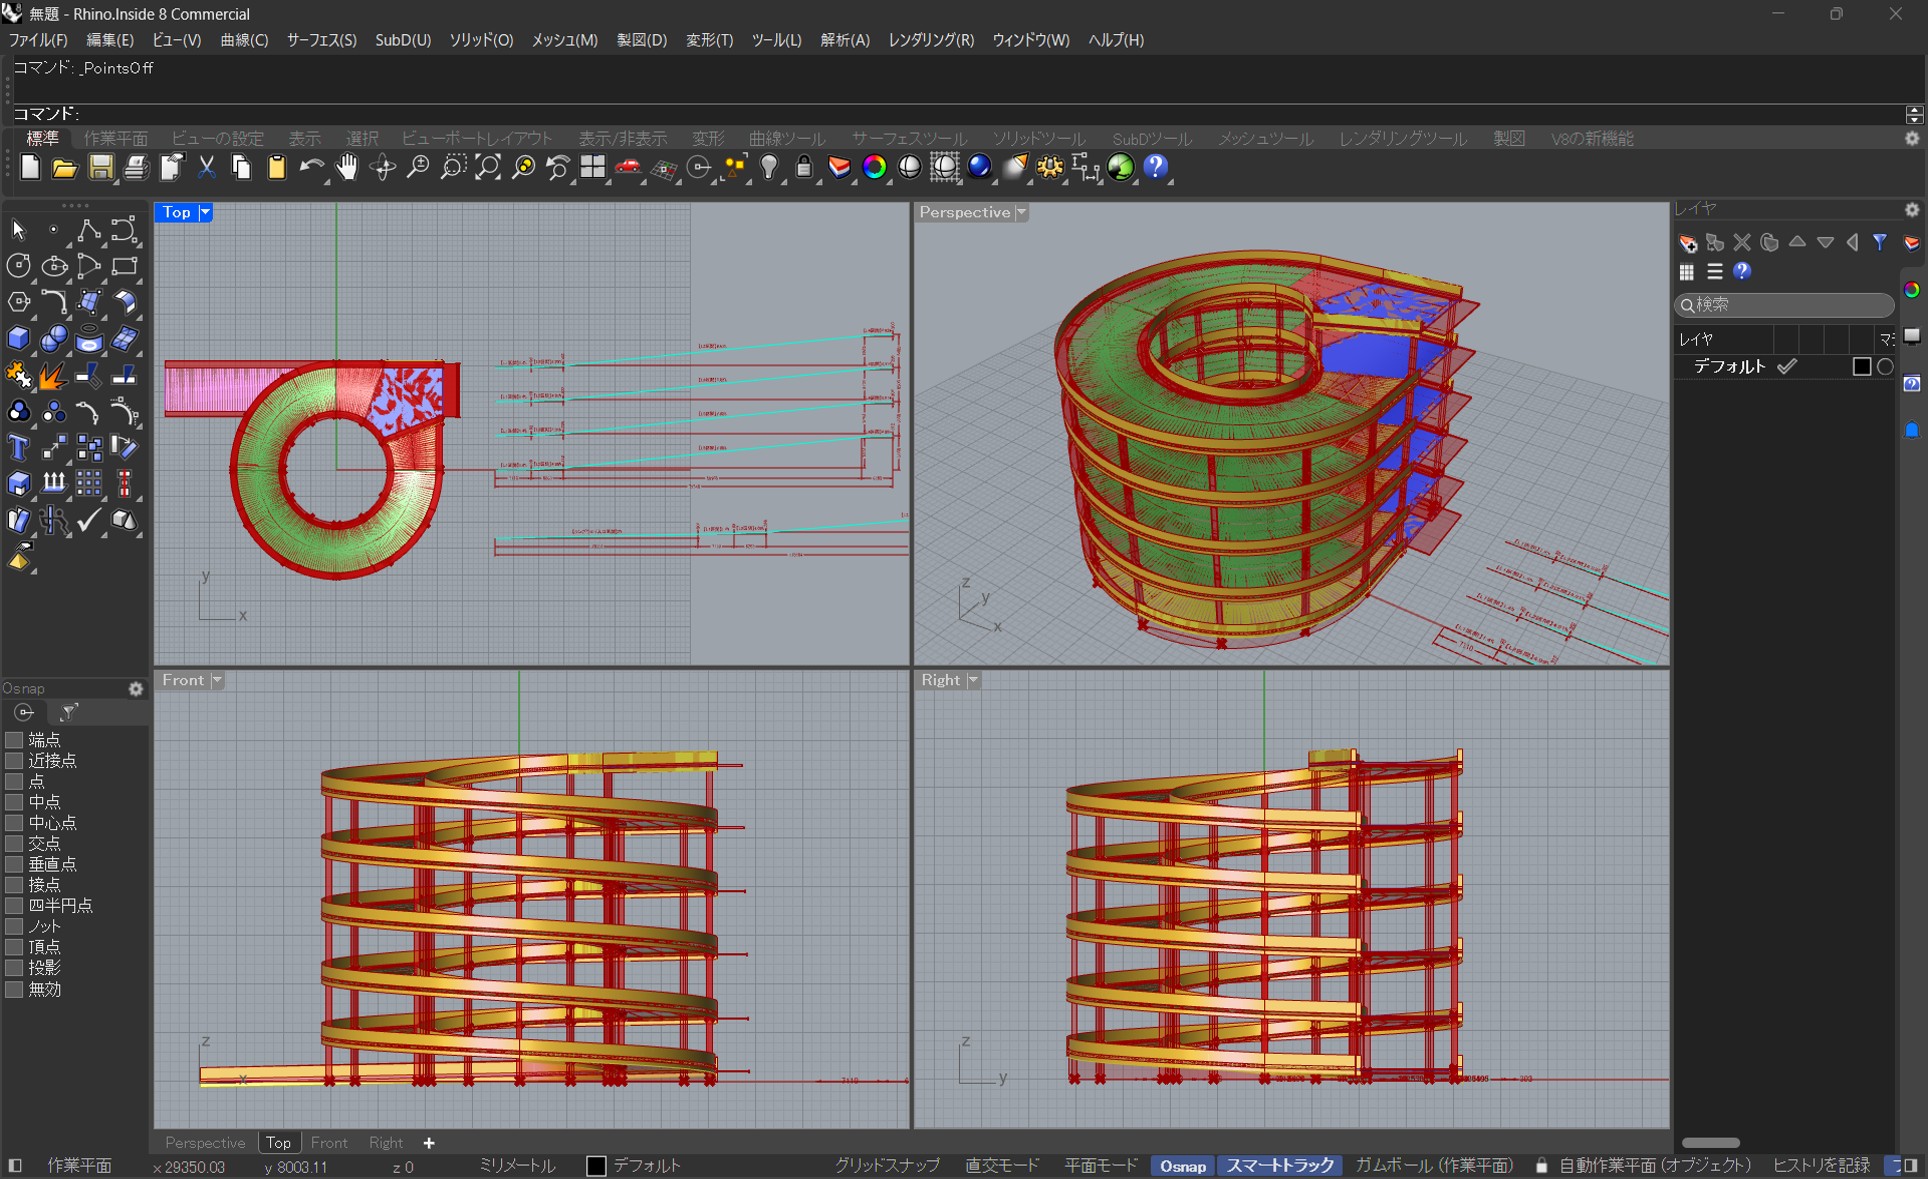Select the Text tool icon

(x=18, y=448)
